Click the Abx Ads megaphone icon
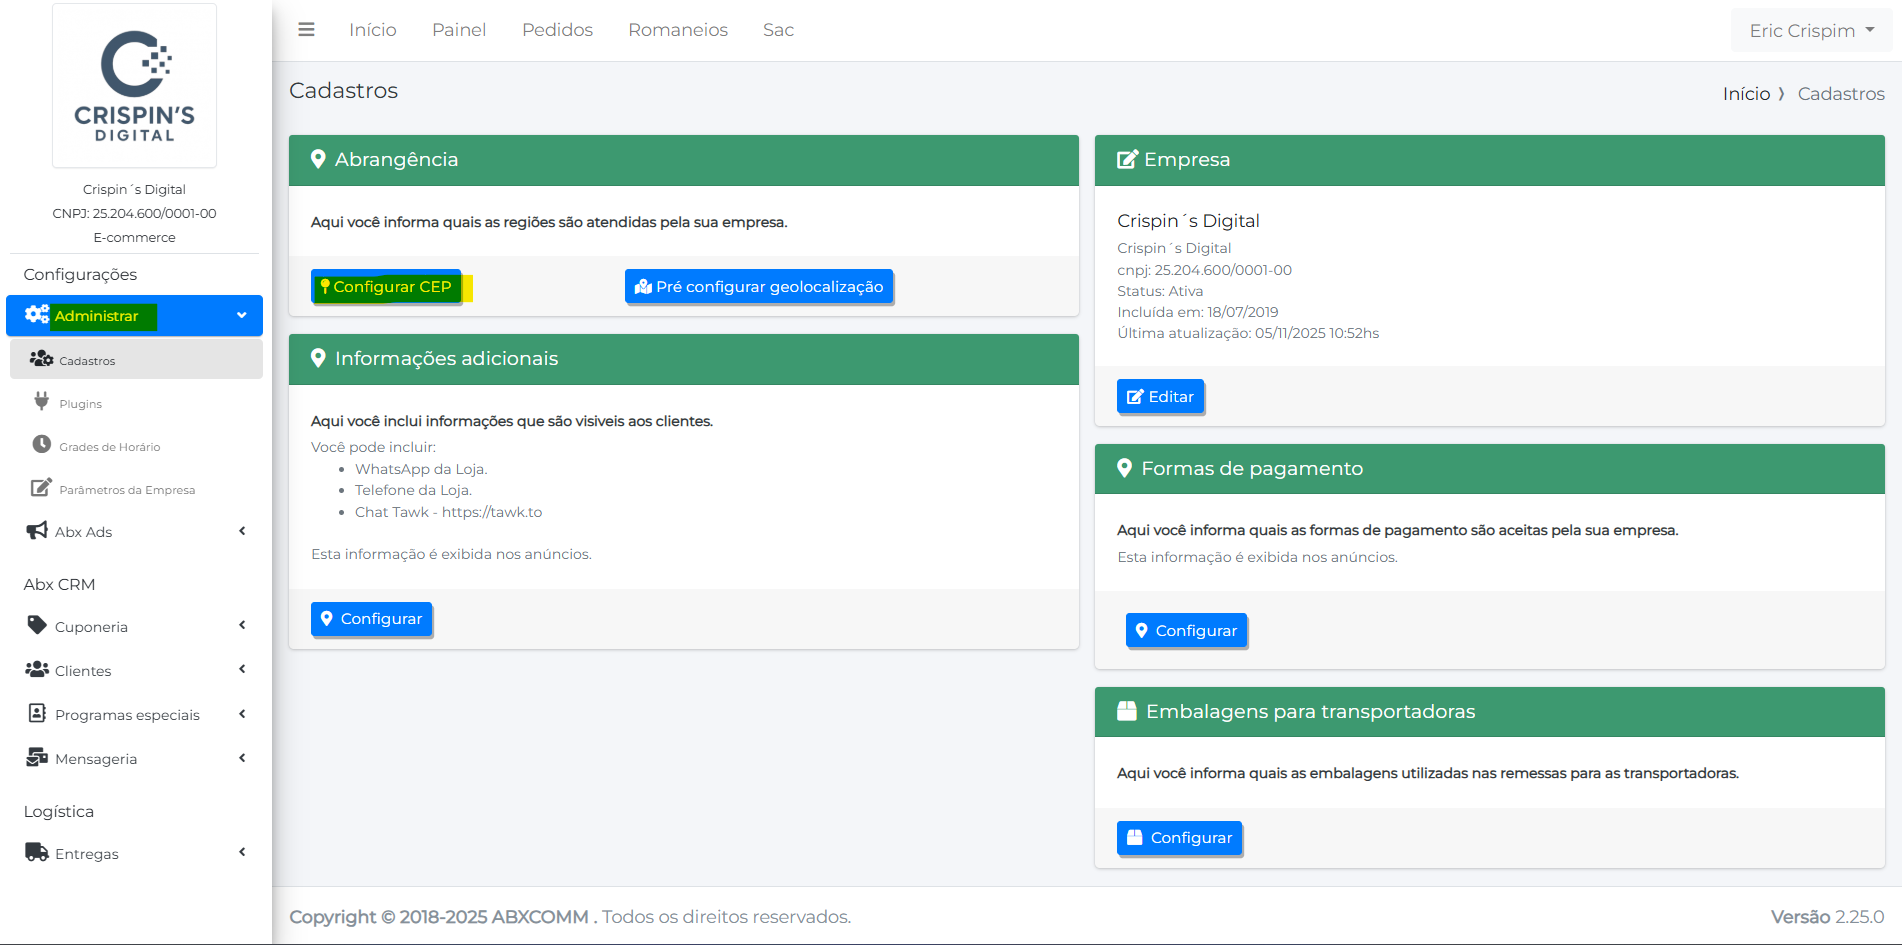This screenshot has width=1902, height=945. [x=37, y=531]
